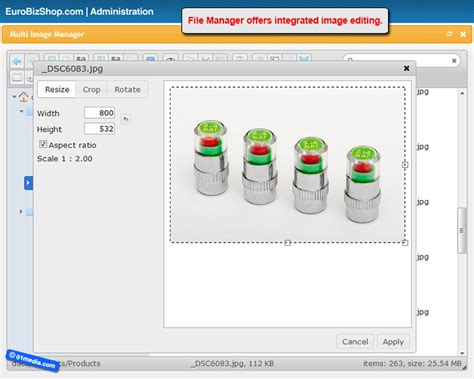Click the Width input field
The height and width of the screenshot is (379, 474).
pyautogui.click(x=99, y=113)
